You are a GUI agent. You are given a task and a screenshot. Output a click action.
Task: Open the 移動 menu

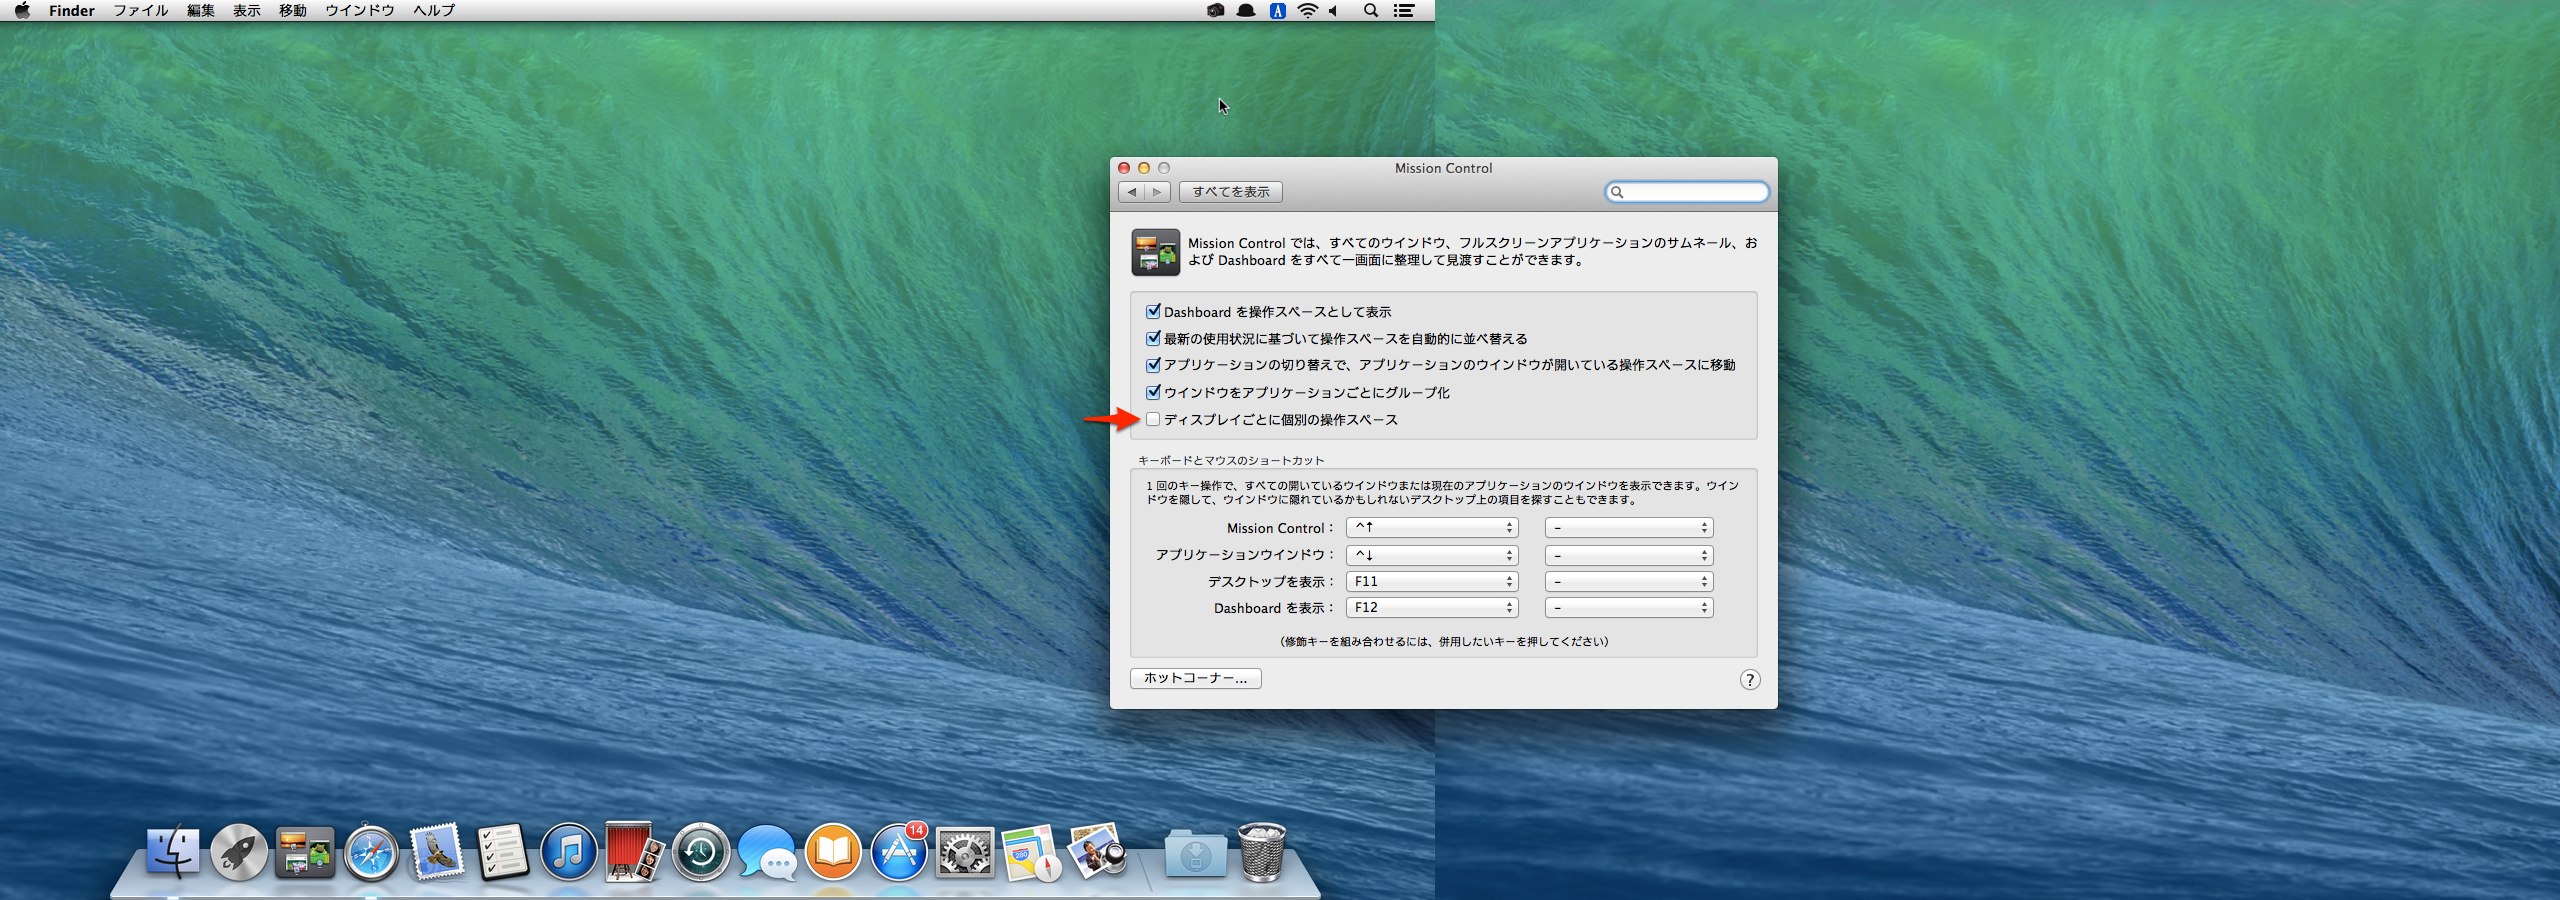click(293, 10)
